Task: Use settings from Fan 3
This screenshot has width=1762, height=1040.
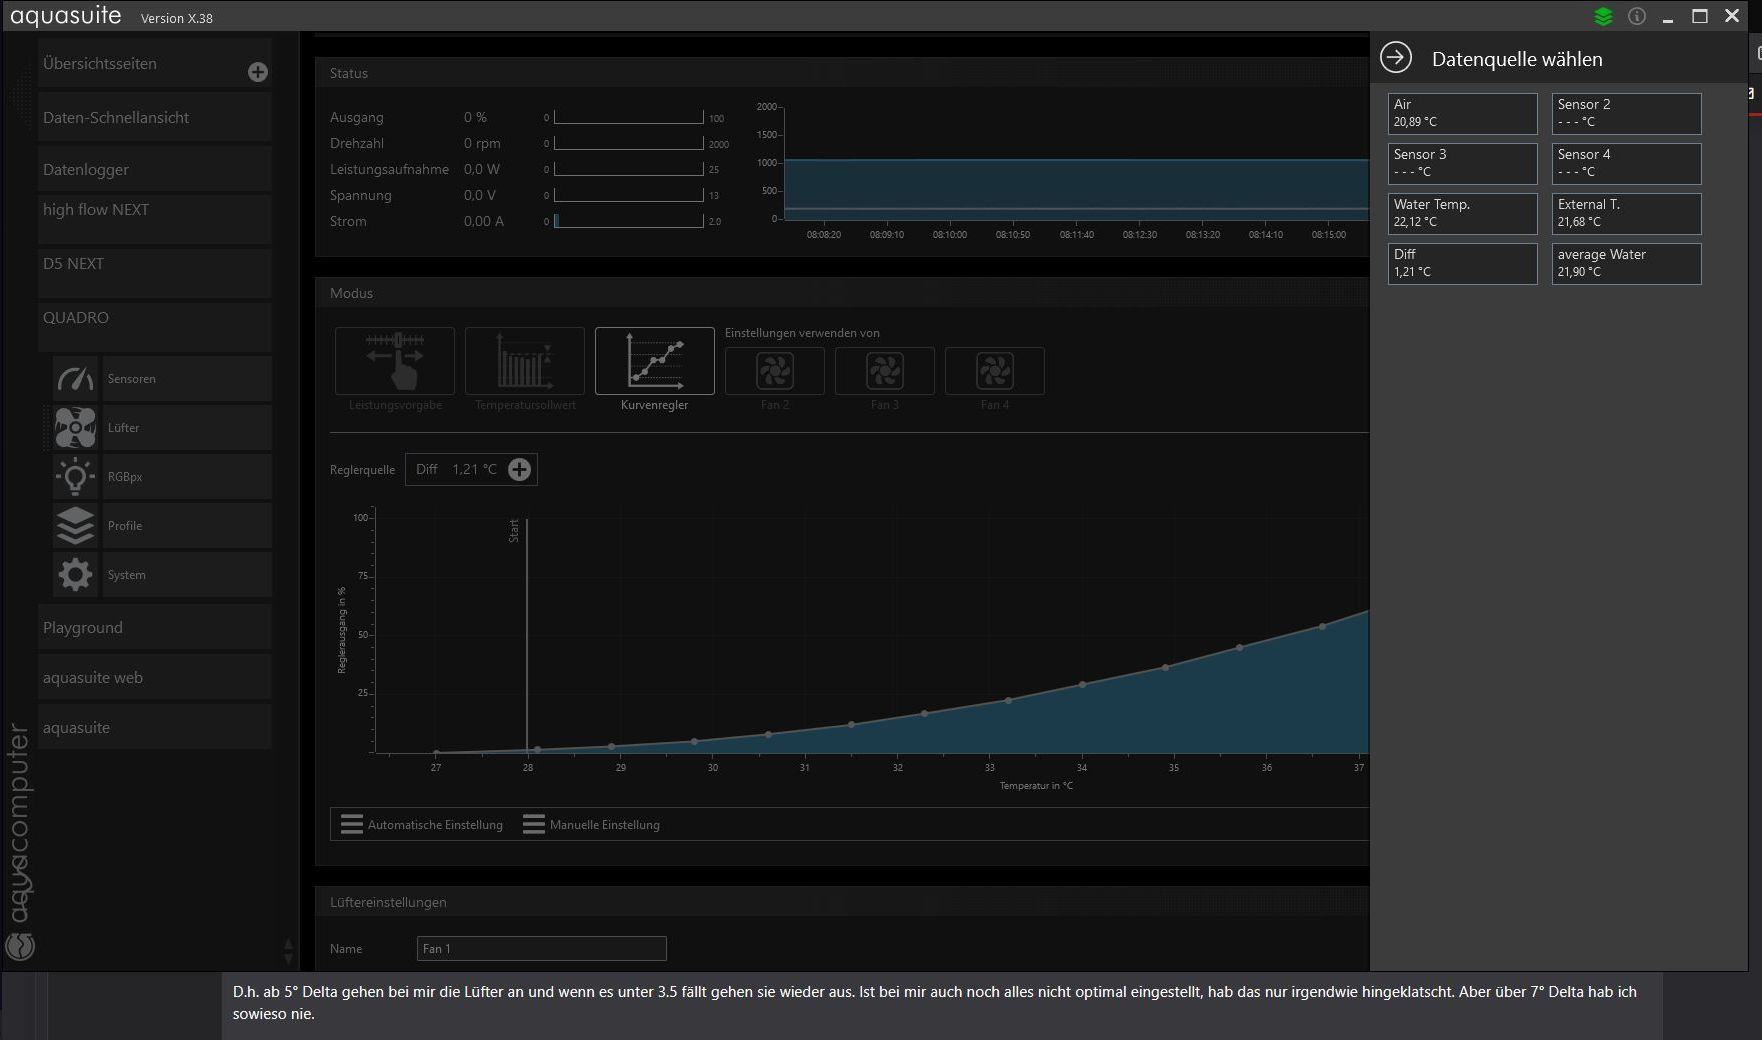Action: click(885, 371)
